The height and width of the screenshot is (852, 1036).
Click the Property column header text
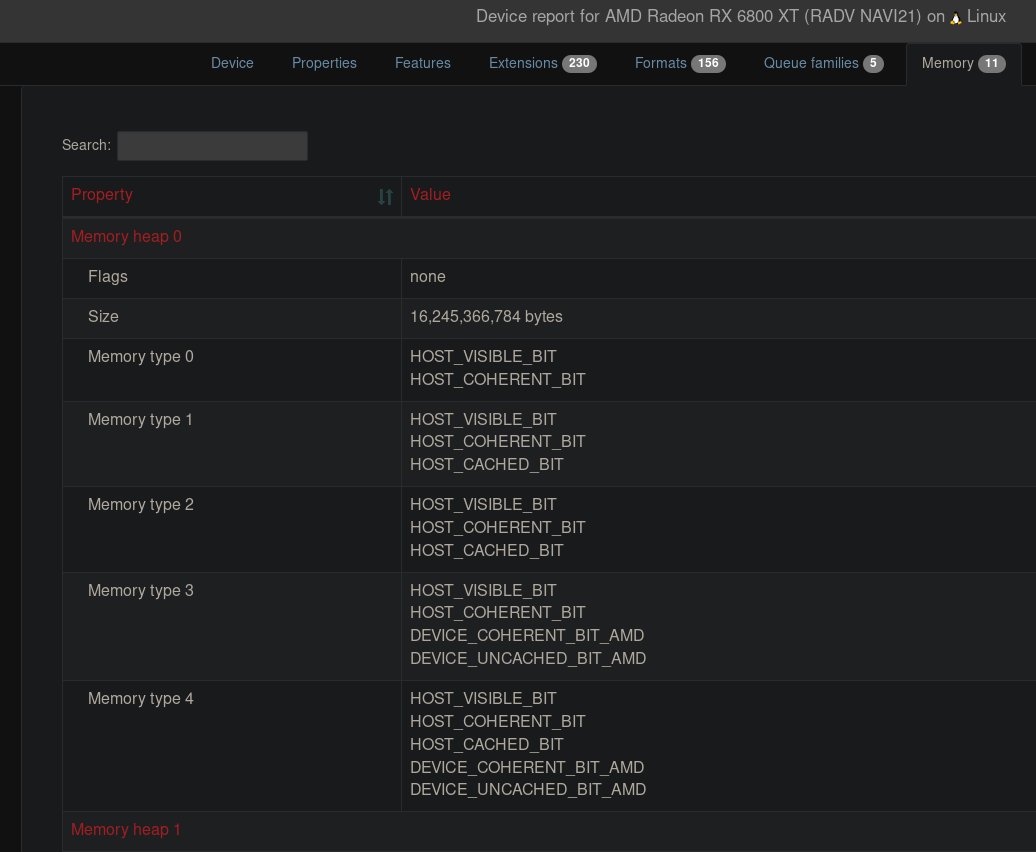102,195
